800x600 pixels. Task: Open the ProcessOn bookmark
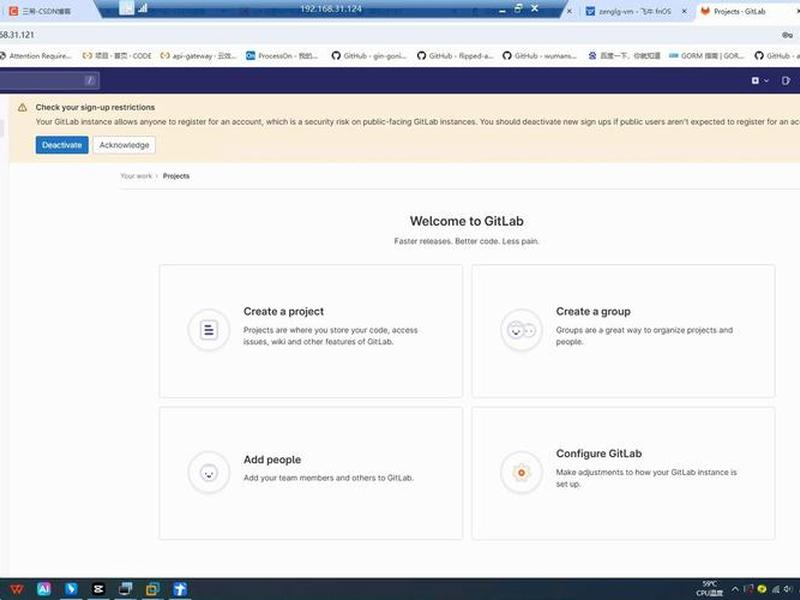pyautogui.click(x=282, y=56)
